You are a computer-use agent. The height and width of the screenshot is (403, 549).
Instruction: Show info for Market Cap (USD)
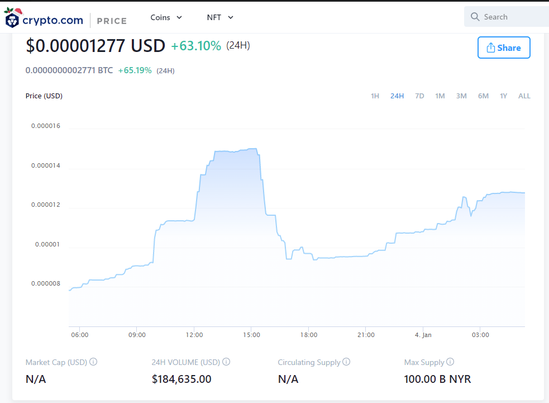(x=93, y=362)
